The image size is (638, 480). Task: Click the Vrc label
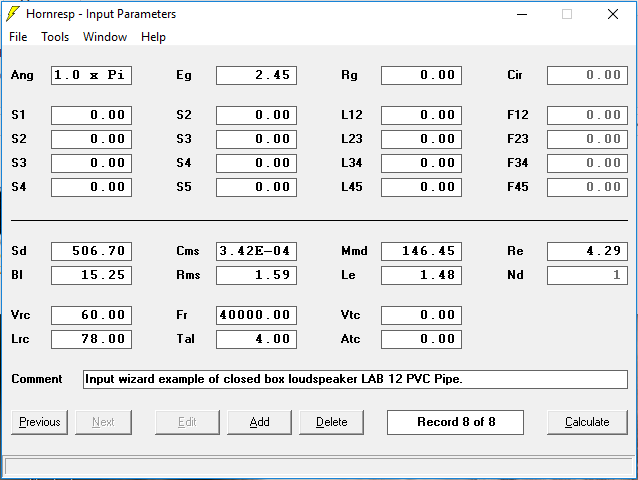[x=20, y=315]
